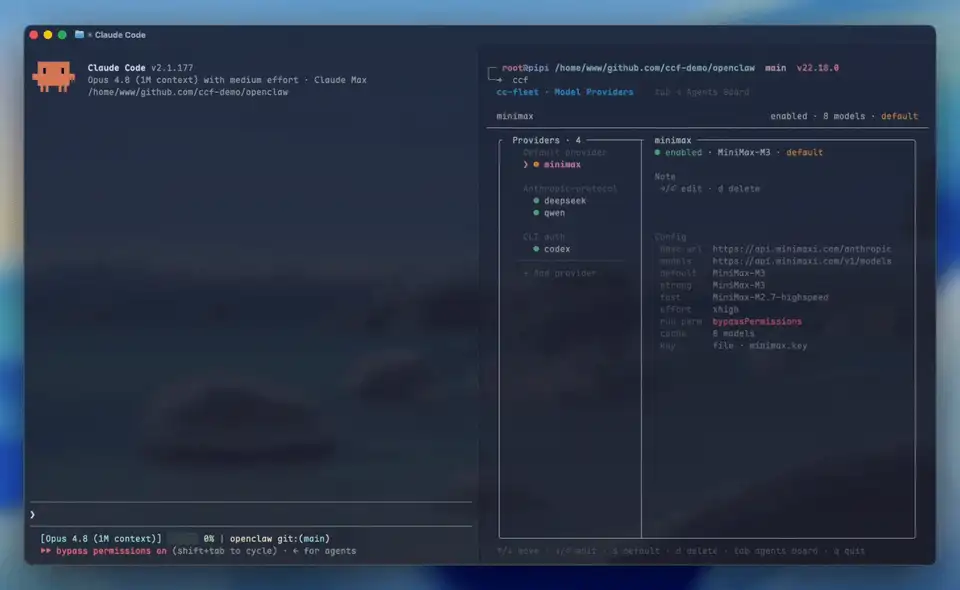Click the 'bypass permissions on' status text

(111, 551)
